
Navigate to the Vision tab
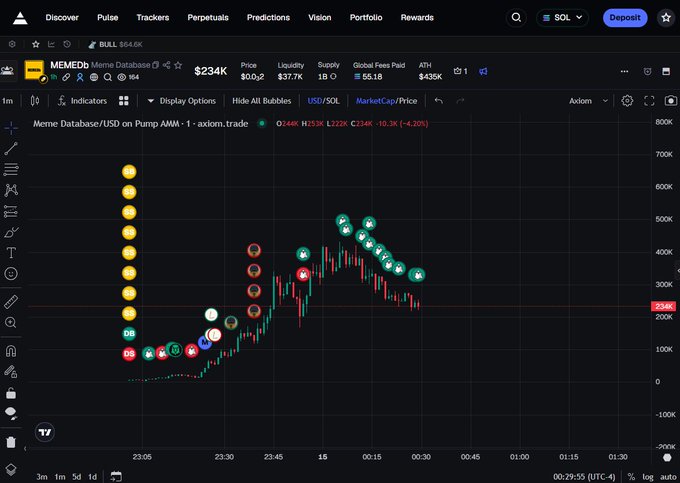tap(320, 18)
